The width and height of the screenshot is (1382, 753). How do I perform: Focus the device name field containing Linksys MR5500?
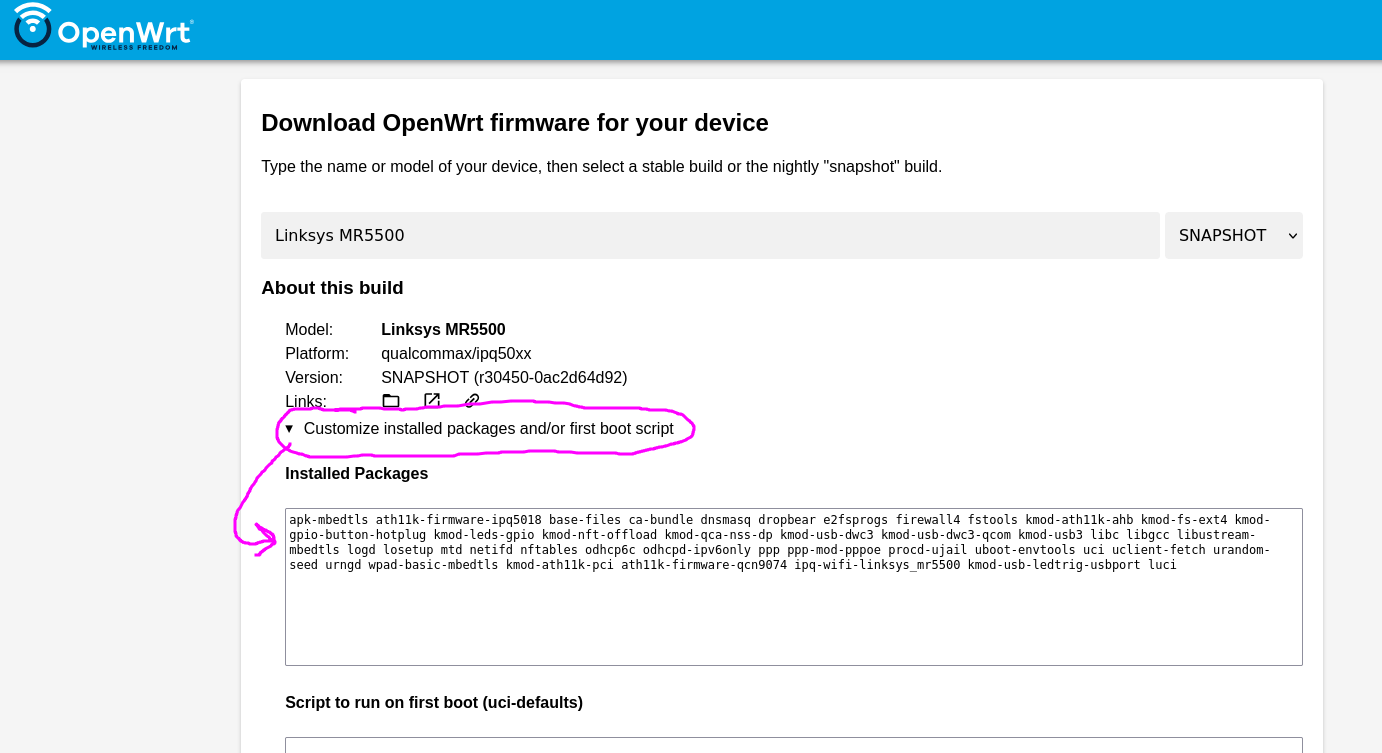point(710,236)
